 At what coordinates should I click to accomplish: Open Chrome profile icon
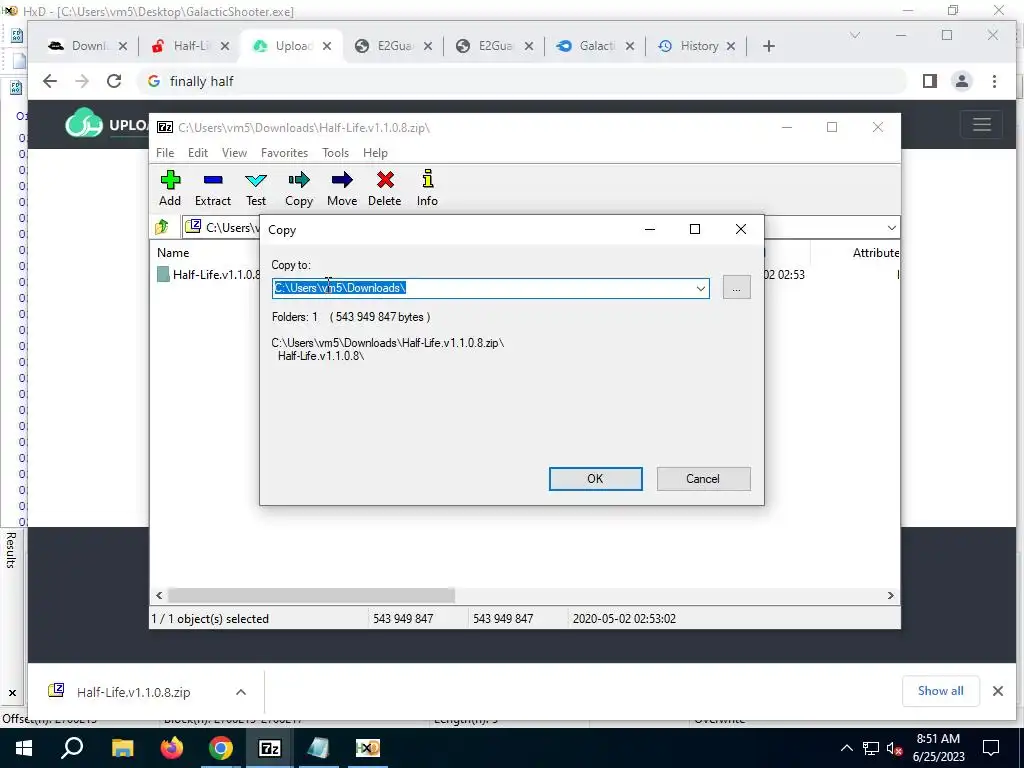[962, 81]
